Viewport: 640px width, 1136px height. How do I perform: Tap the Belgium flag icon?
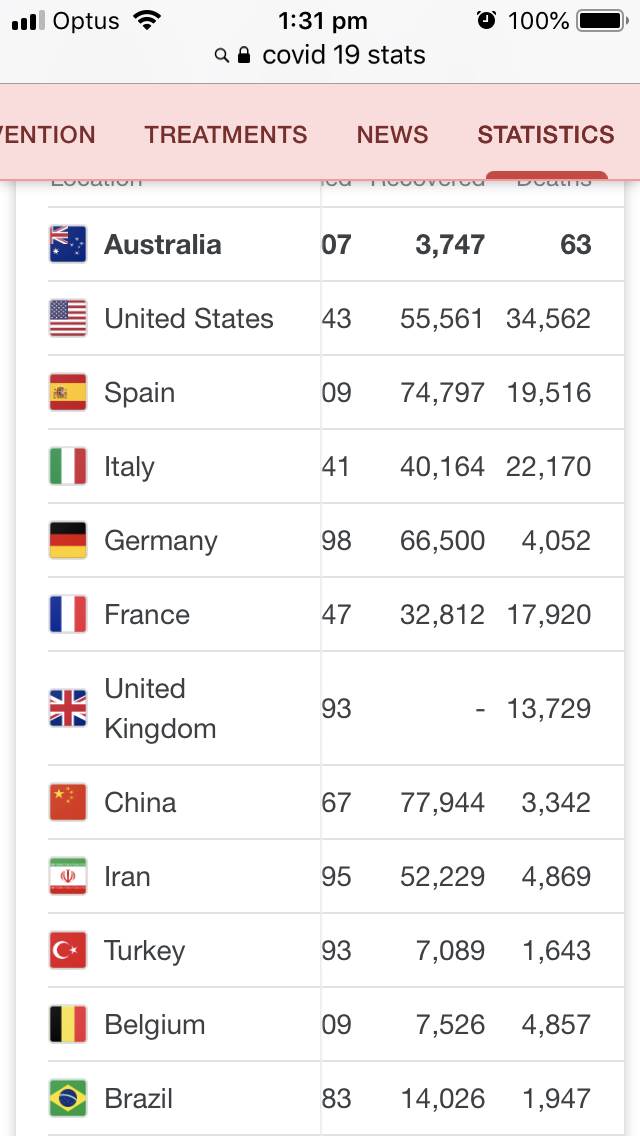click(x=68, y=1025)
